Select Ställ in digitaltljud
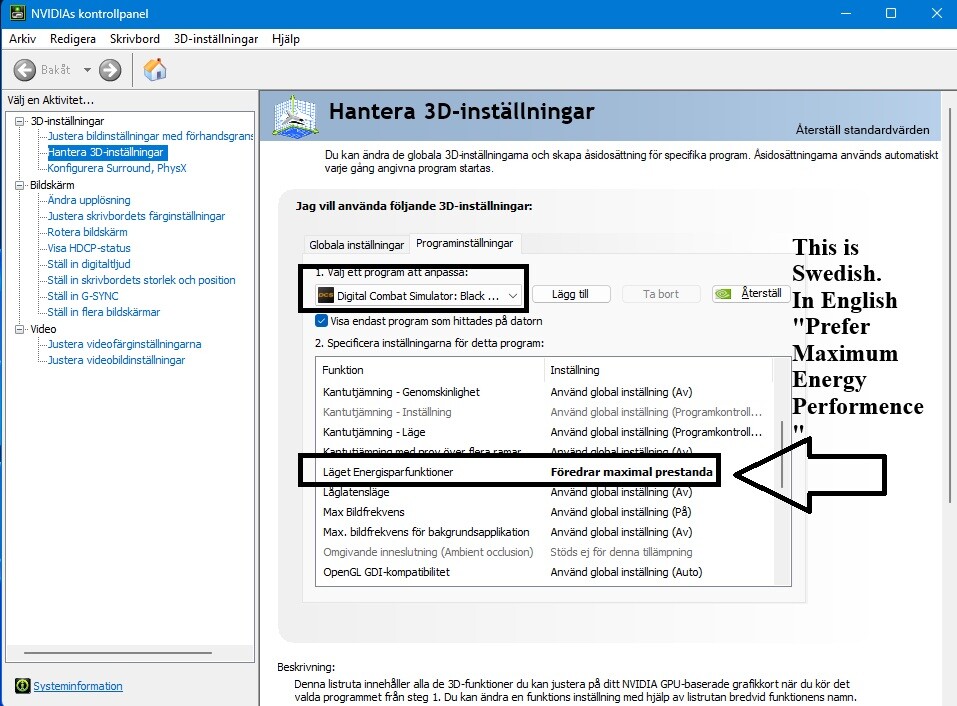Screen dimensions: 957x706 coord(88,264)
